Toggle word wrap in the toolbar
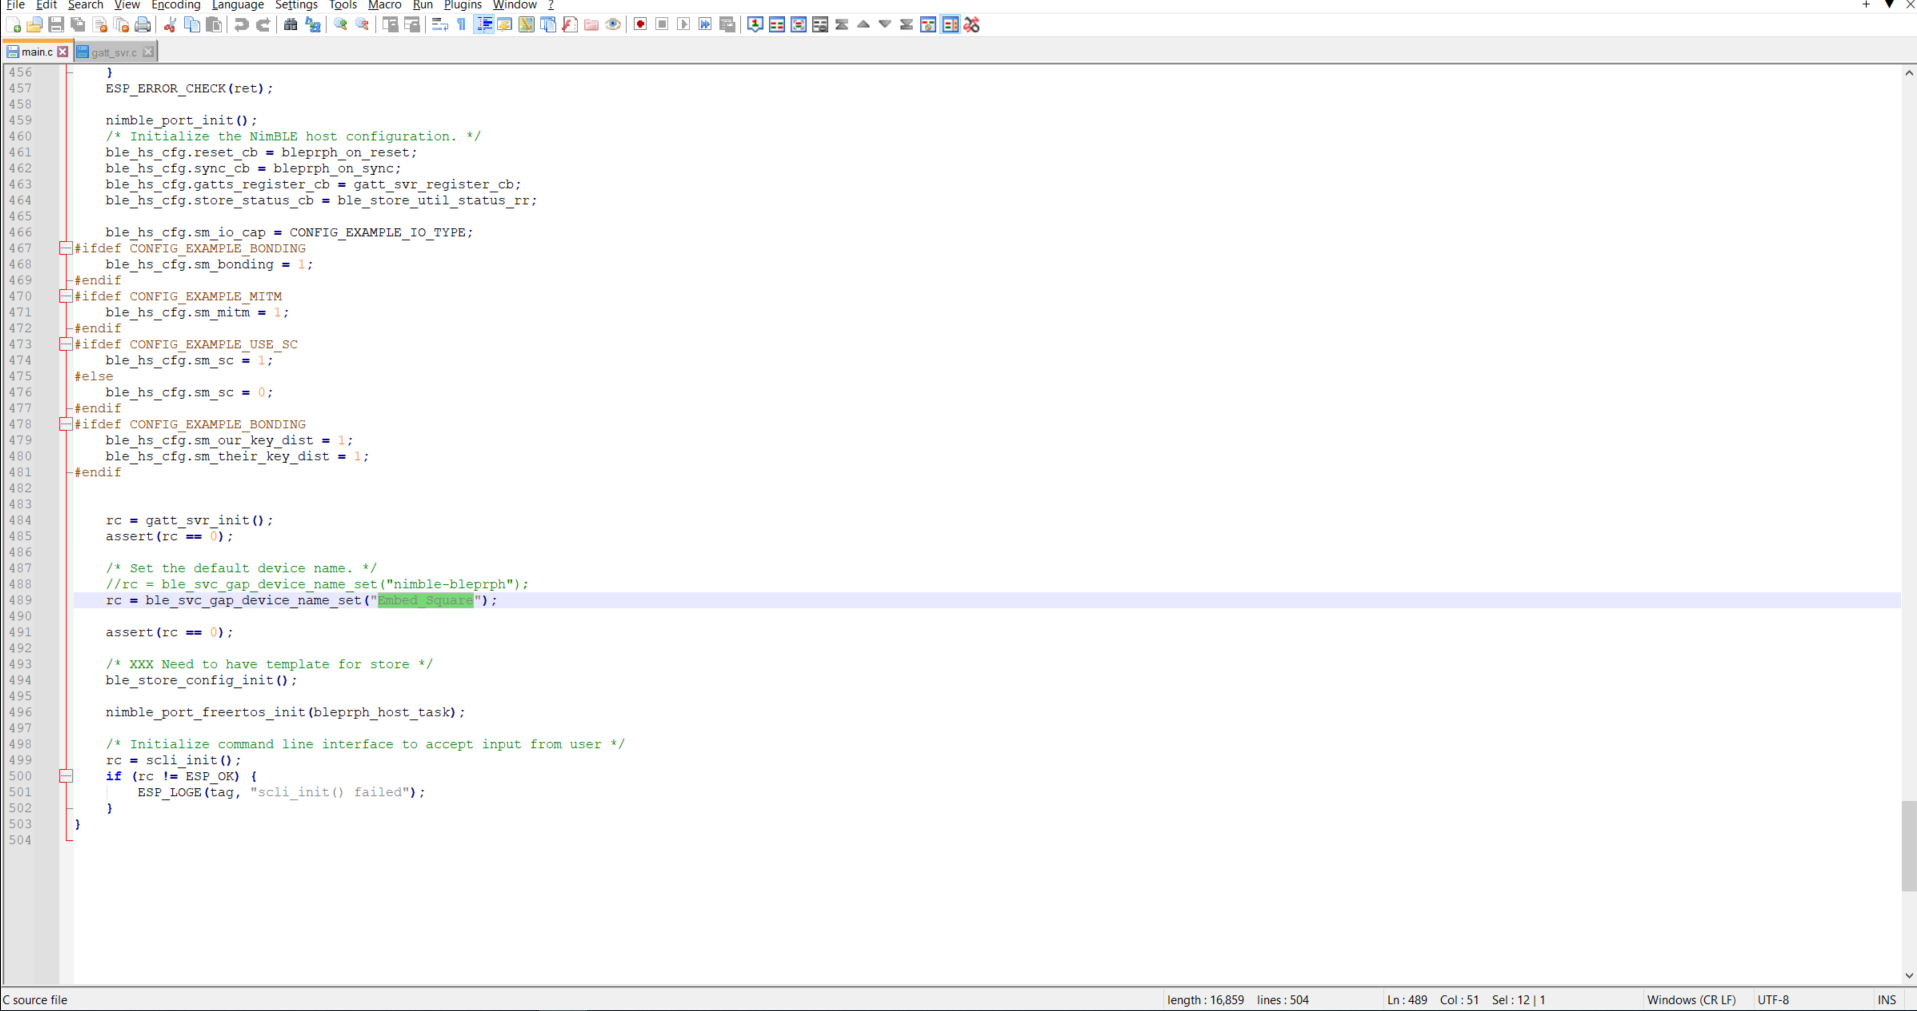The height and width of the screenshot is (1011, 1917). pos(439,25)
